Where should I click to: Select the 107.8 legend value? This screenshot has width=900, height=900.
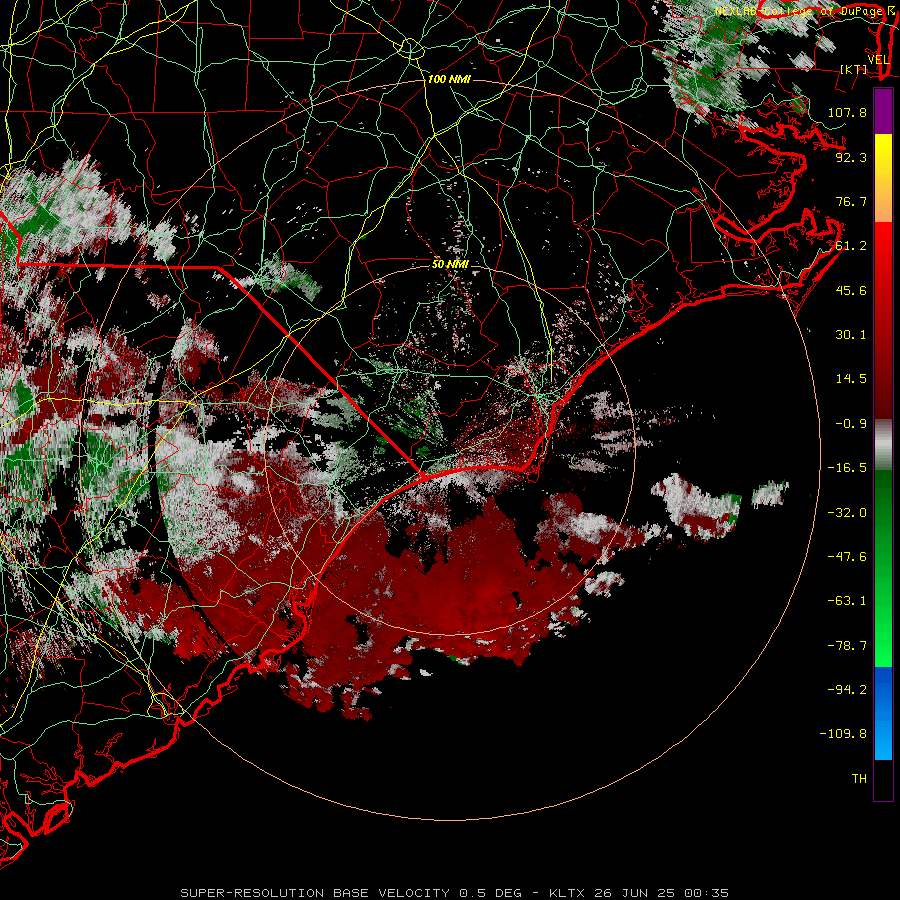(847, 112)
